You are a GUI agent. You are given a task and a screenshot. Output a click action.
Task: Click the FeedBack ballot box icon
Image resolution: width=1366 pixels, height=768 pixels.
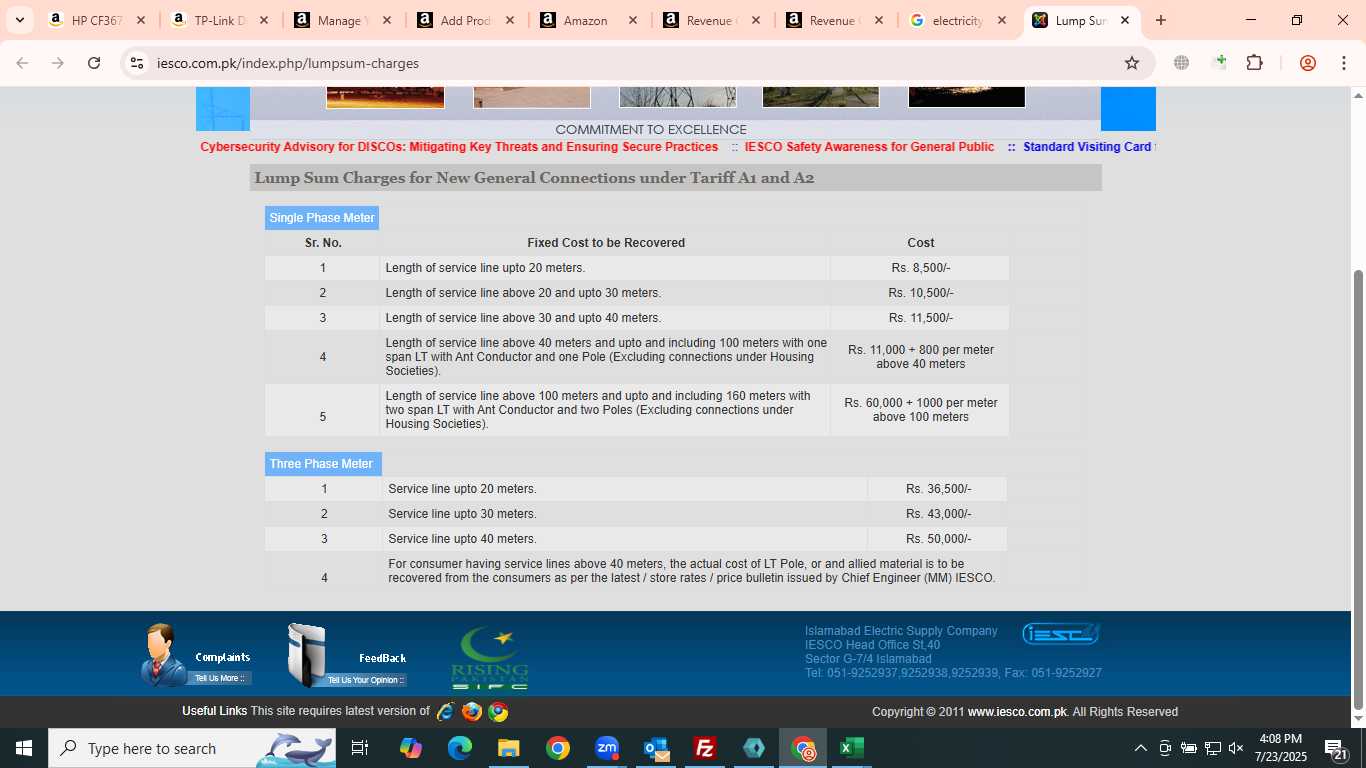[x=306, y=655]
